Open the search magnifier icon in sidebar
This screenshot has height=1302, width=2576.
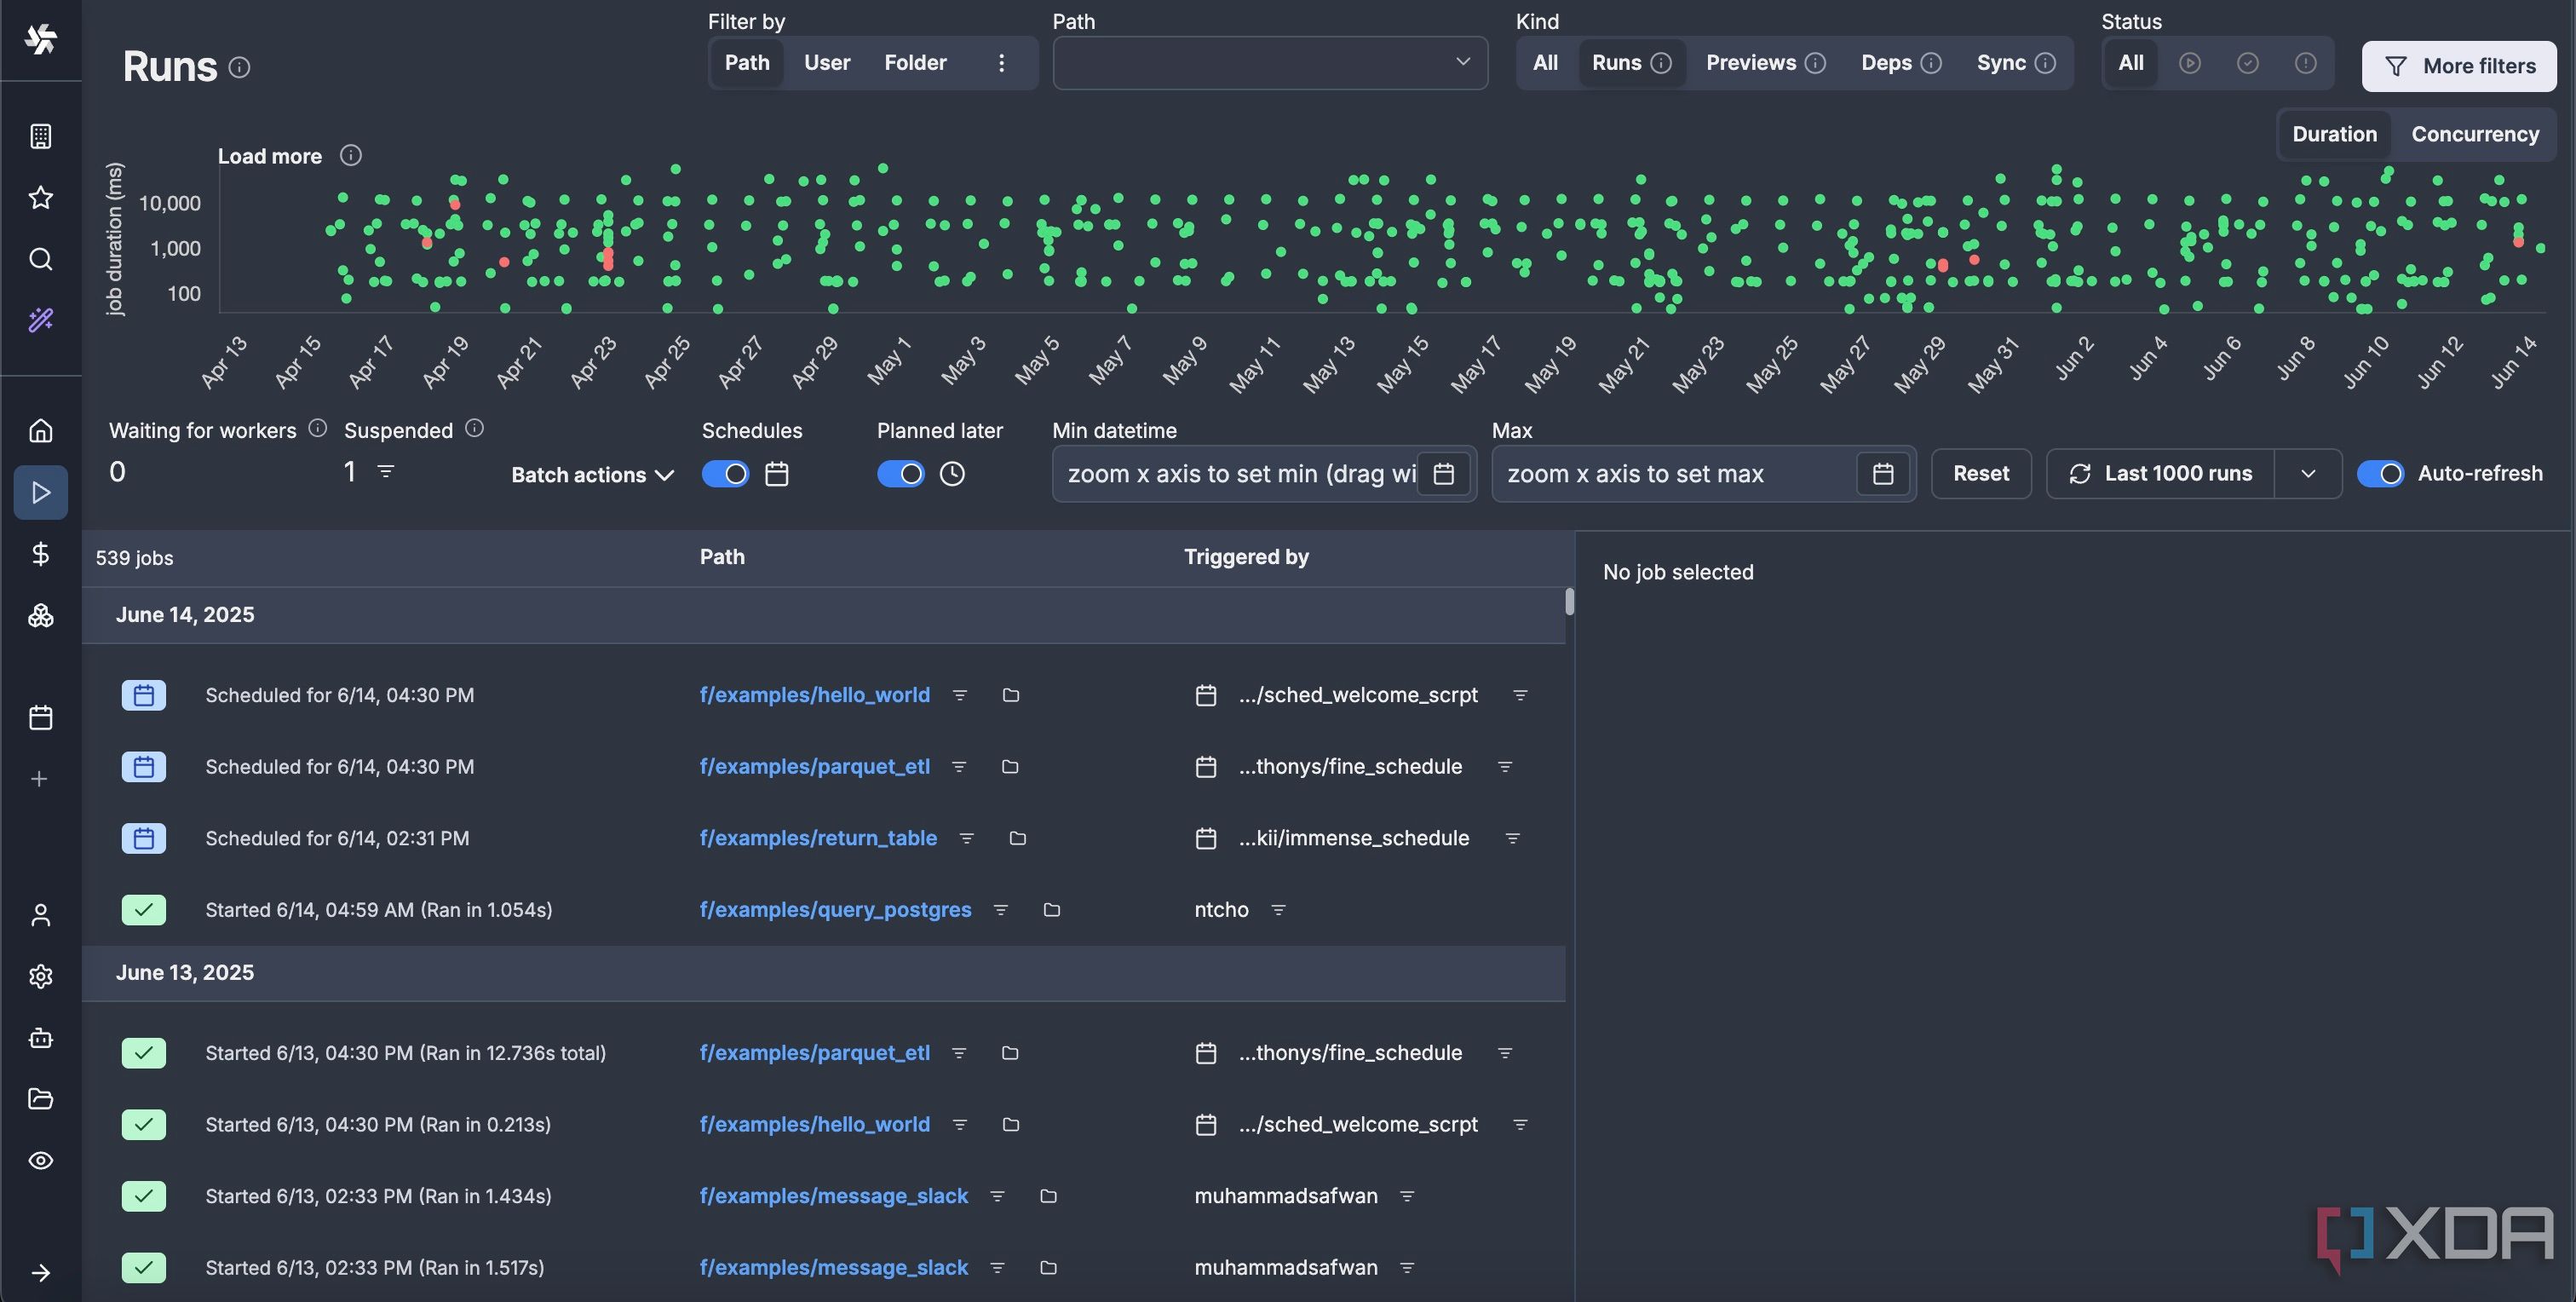[x=40, y=259]
